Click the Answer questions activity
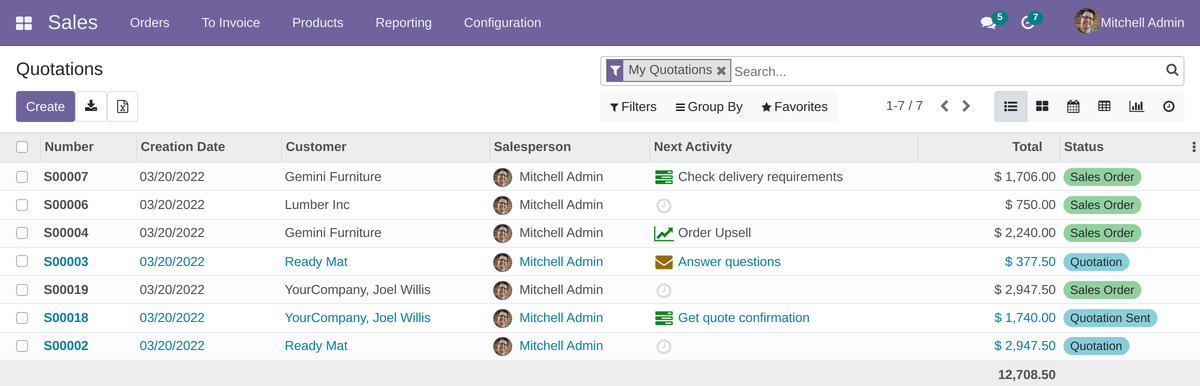1200x386 pixels. coord(729,262)
